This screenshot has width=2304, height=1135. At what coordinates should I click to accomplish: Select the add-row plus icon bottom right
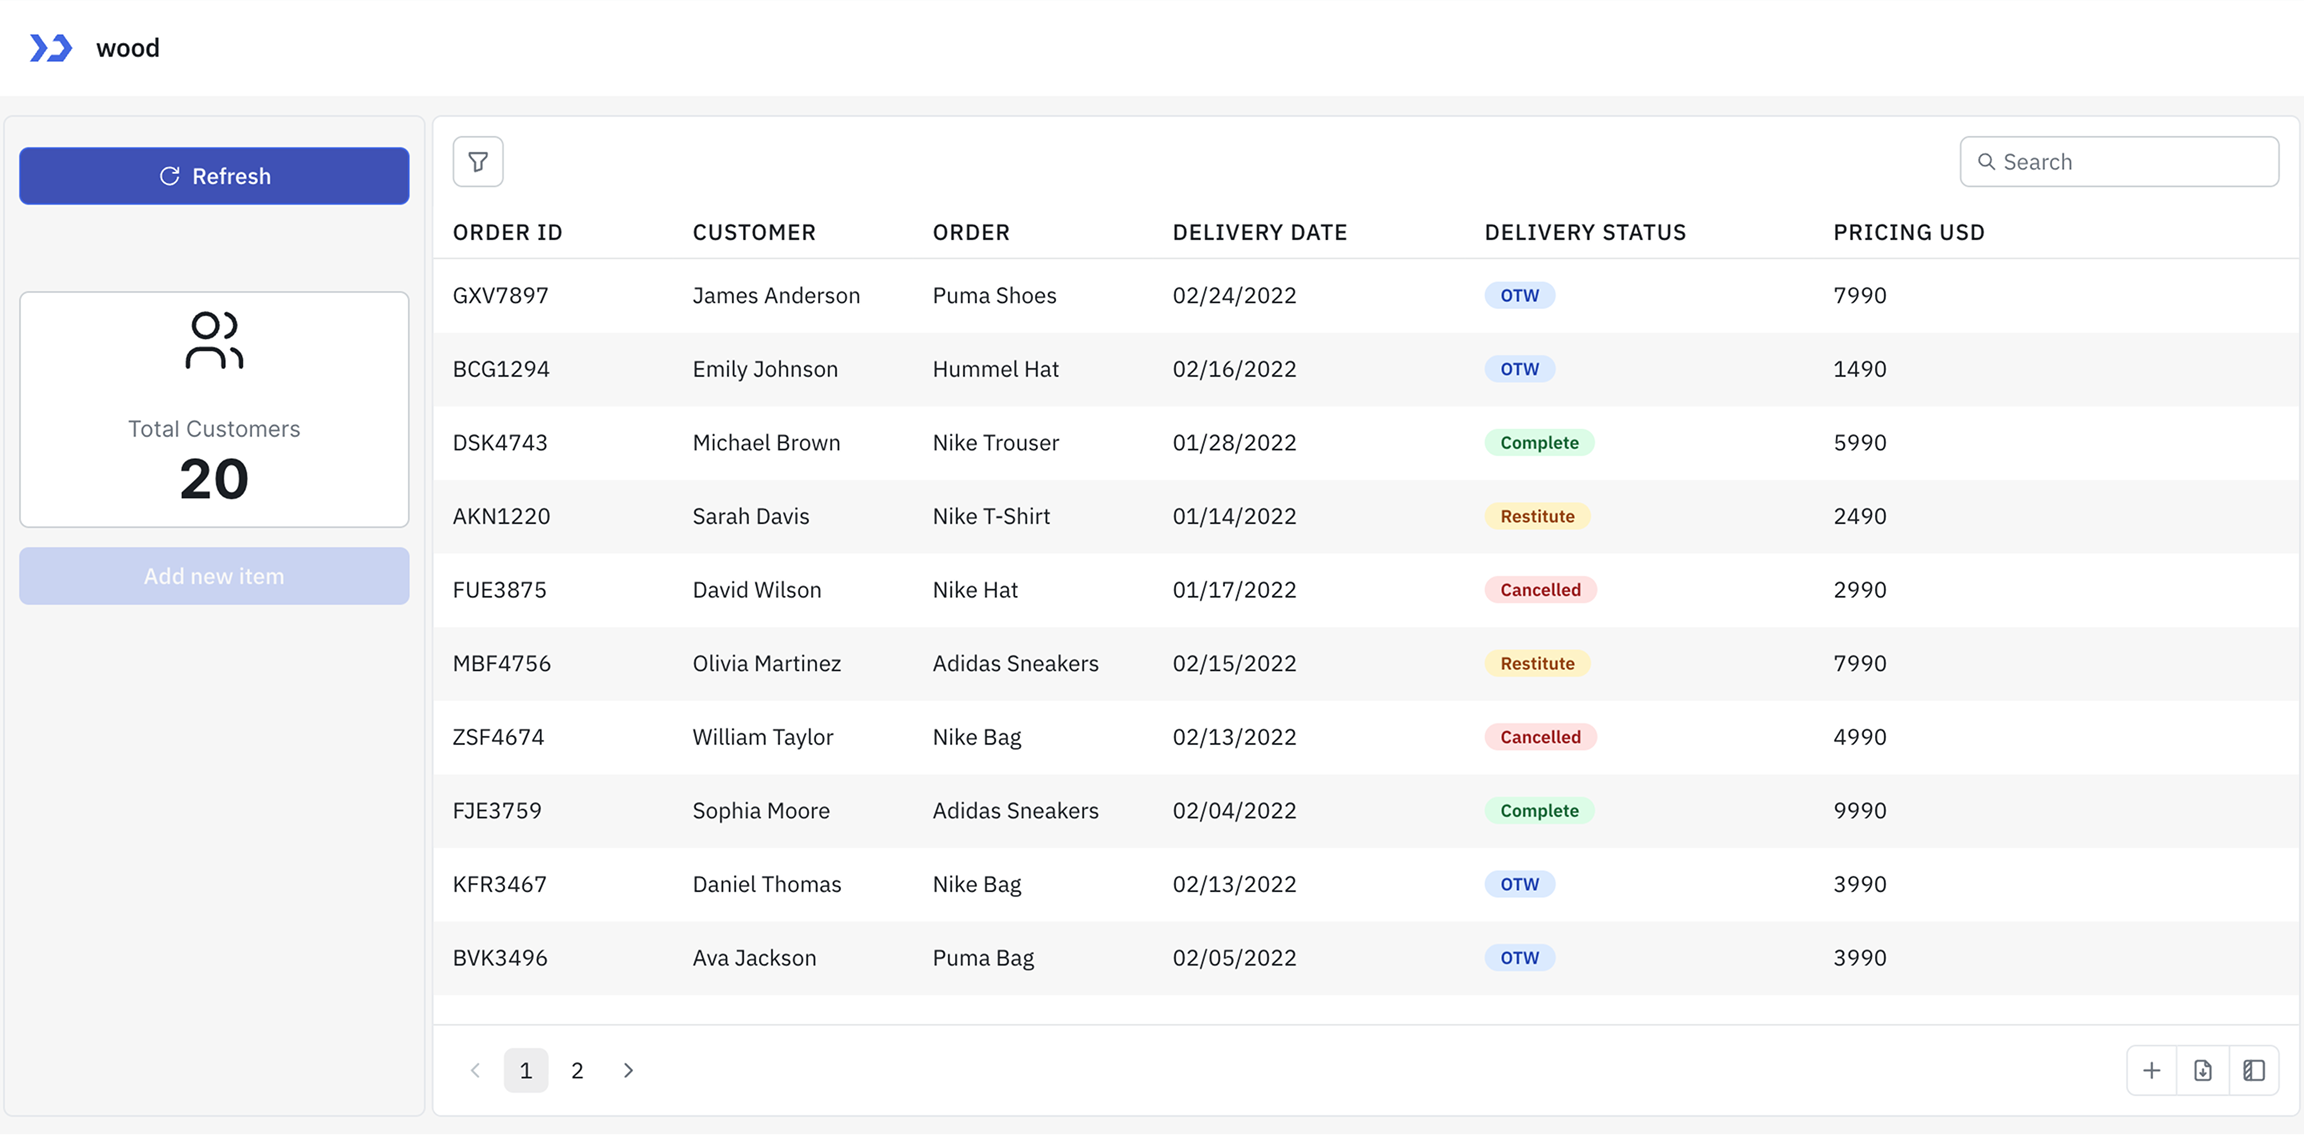pos(2151,1069)
